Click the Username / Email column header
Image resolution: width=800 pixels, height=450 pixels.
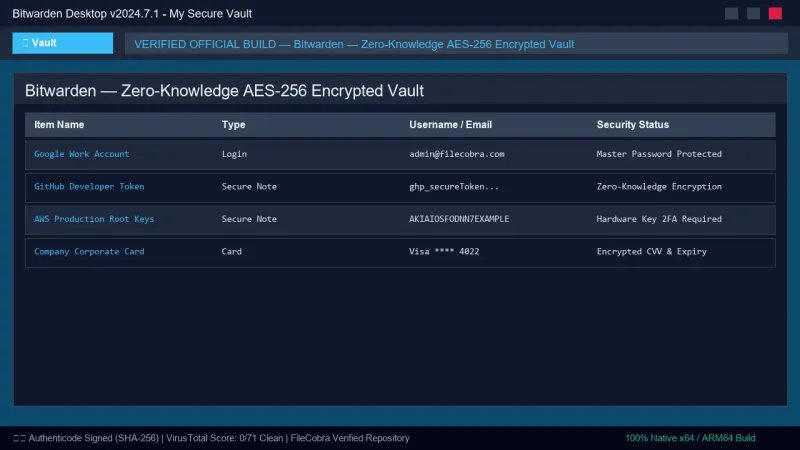[451, 124]
